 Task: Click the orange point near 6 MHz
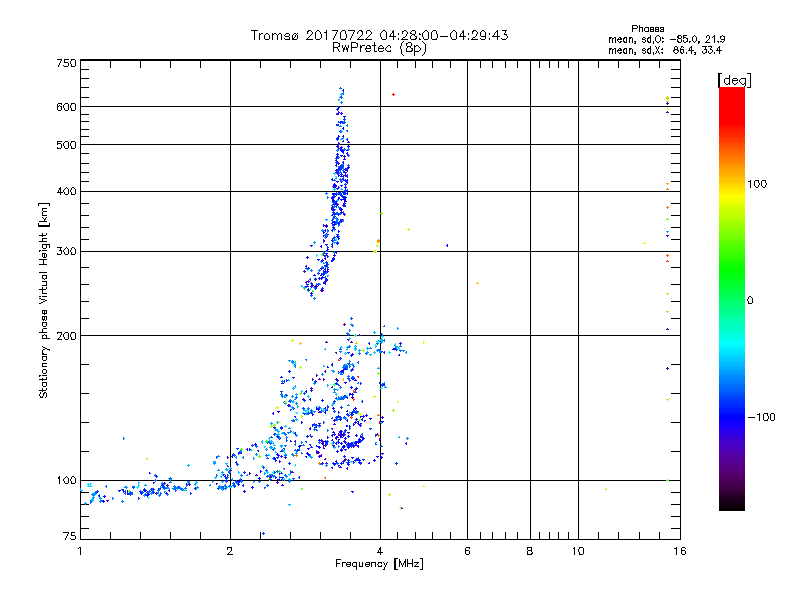click(x=478, y=283)
